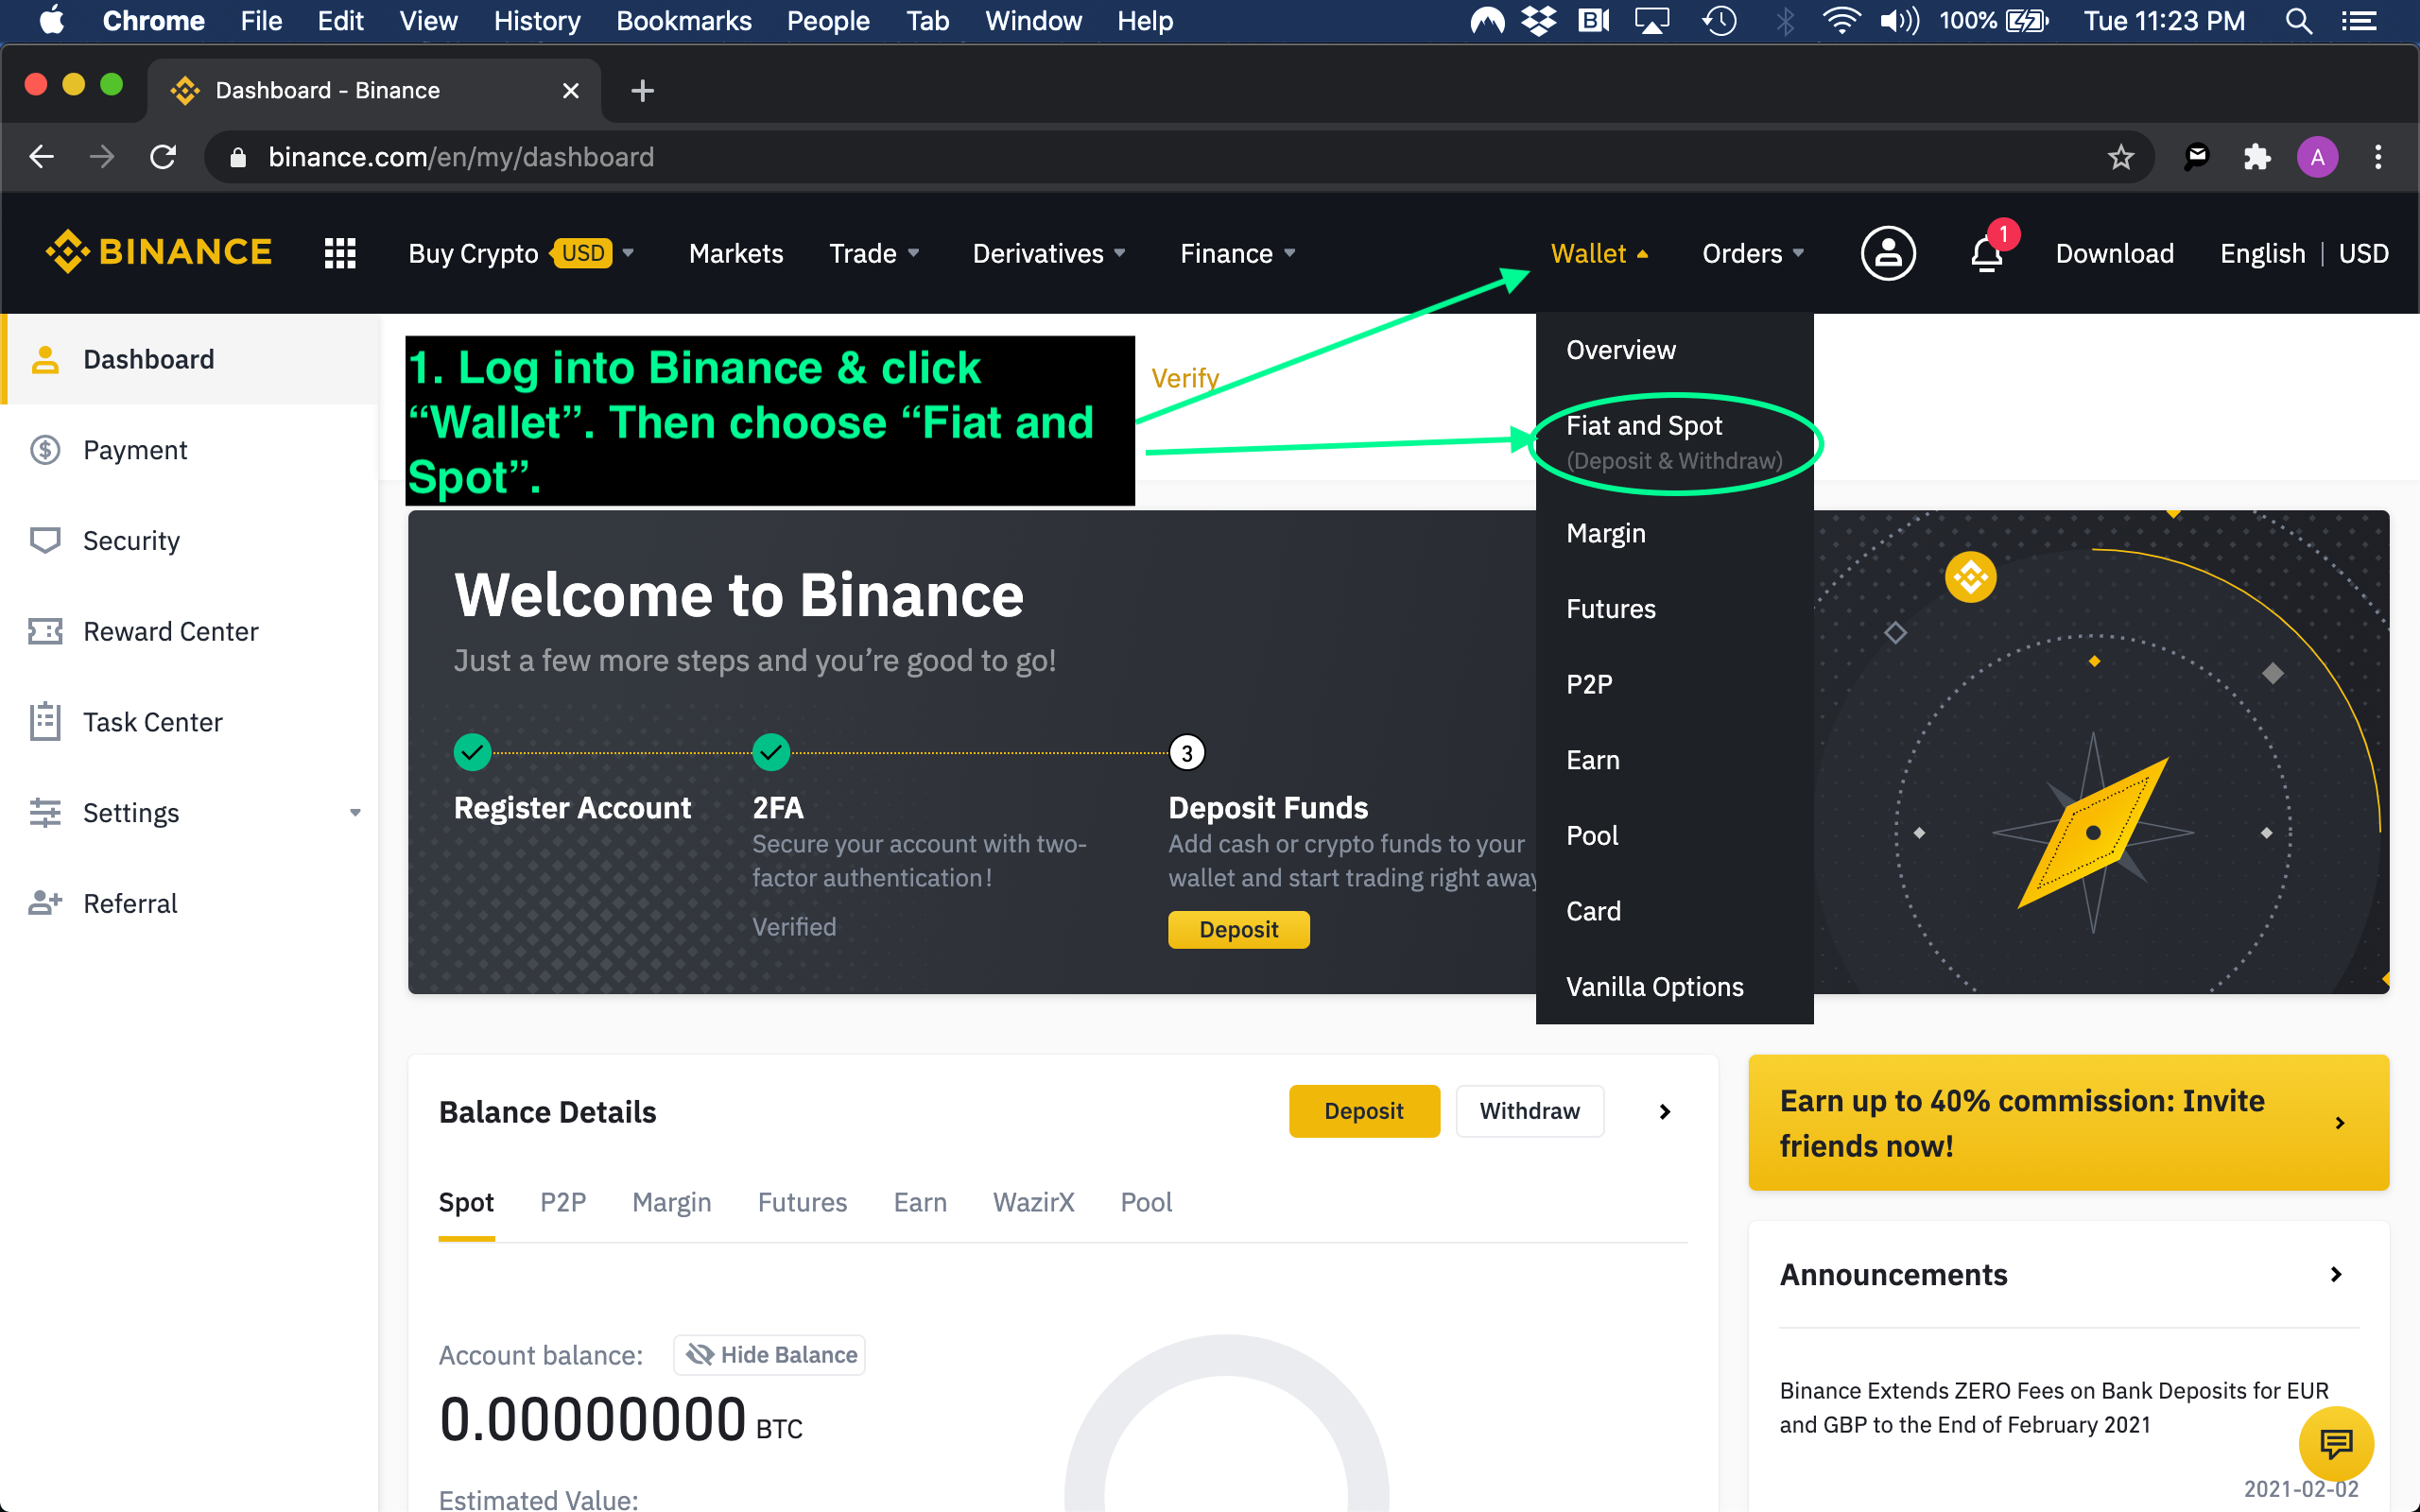Click Chrome profile avatar A

(x=2317, y=157)
